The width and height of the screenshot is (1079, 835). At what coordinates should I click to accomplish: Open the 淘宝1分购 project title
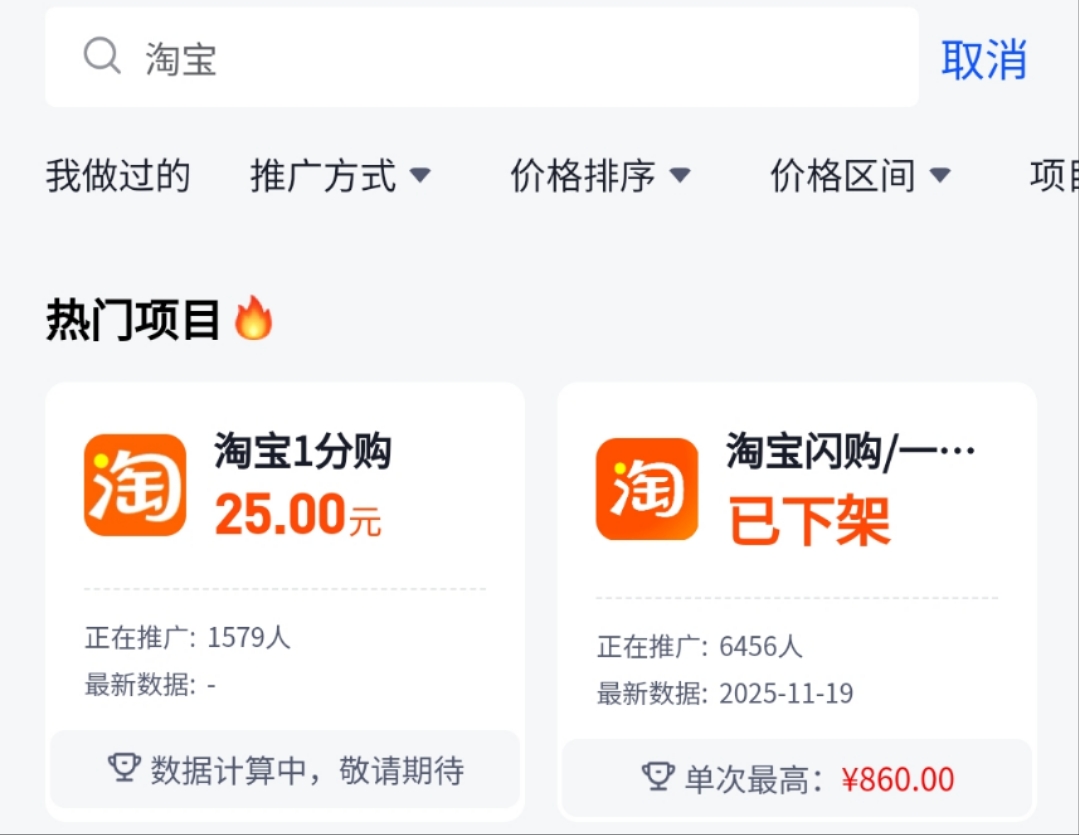coord(303,452)
